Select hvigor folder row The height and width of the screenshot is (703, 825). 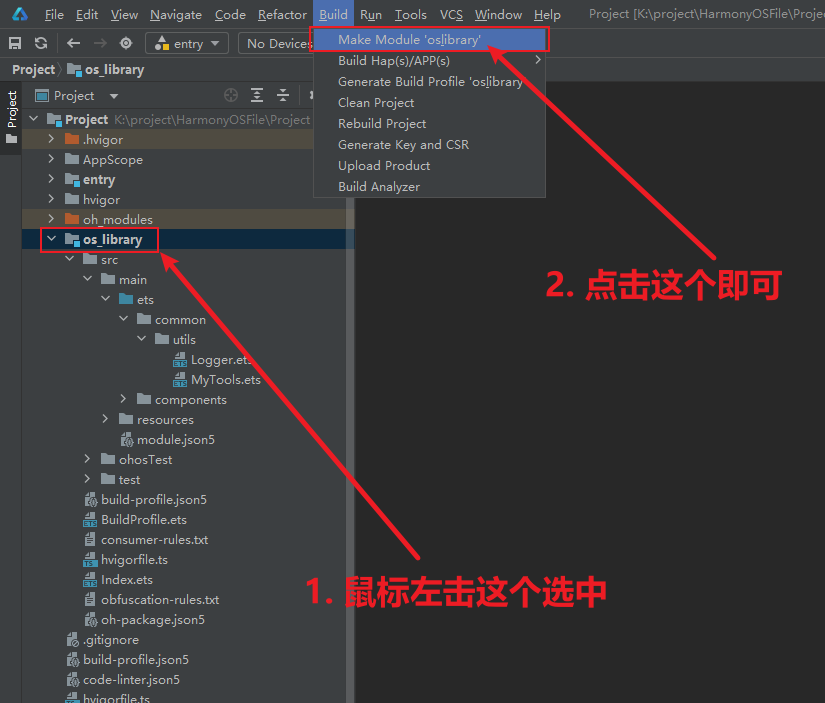188,199
